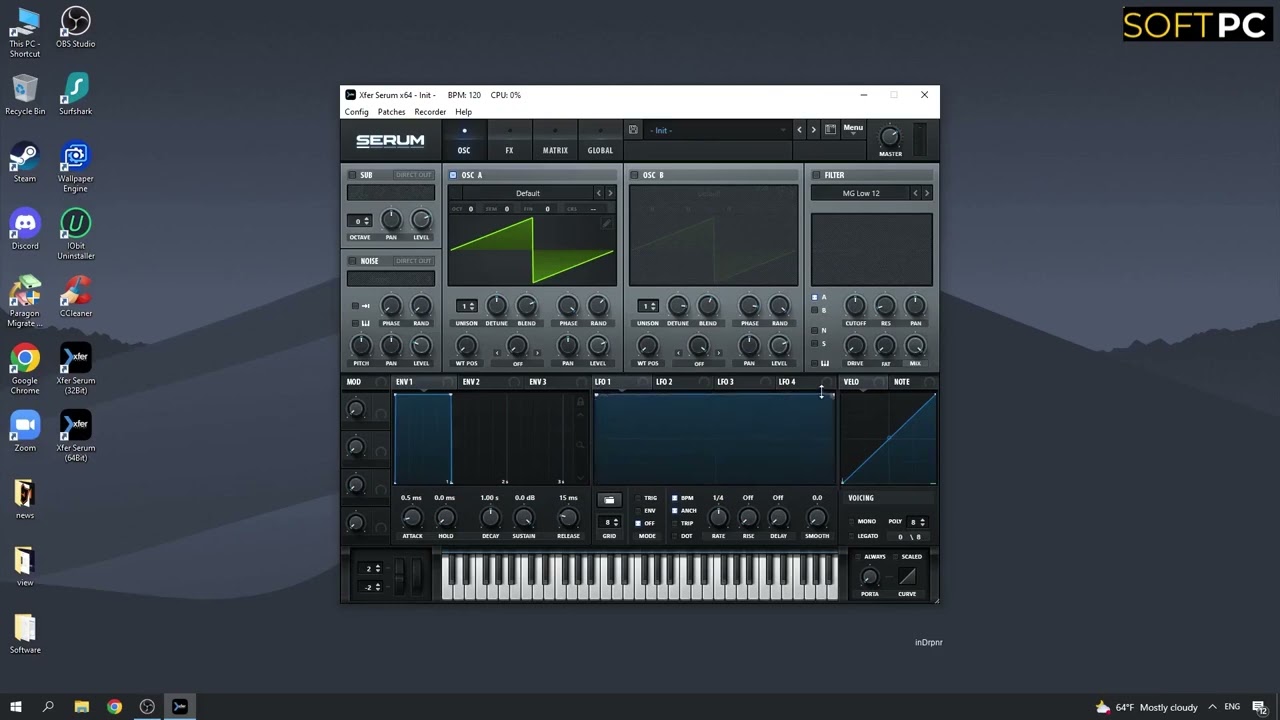
Task: Click the save preset floppy icon
Action: coord(633,130)
